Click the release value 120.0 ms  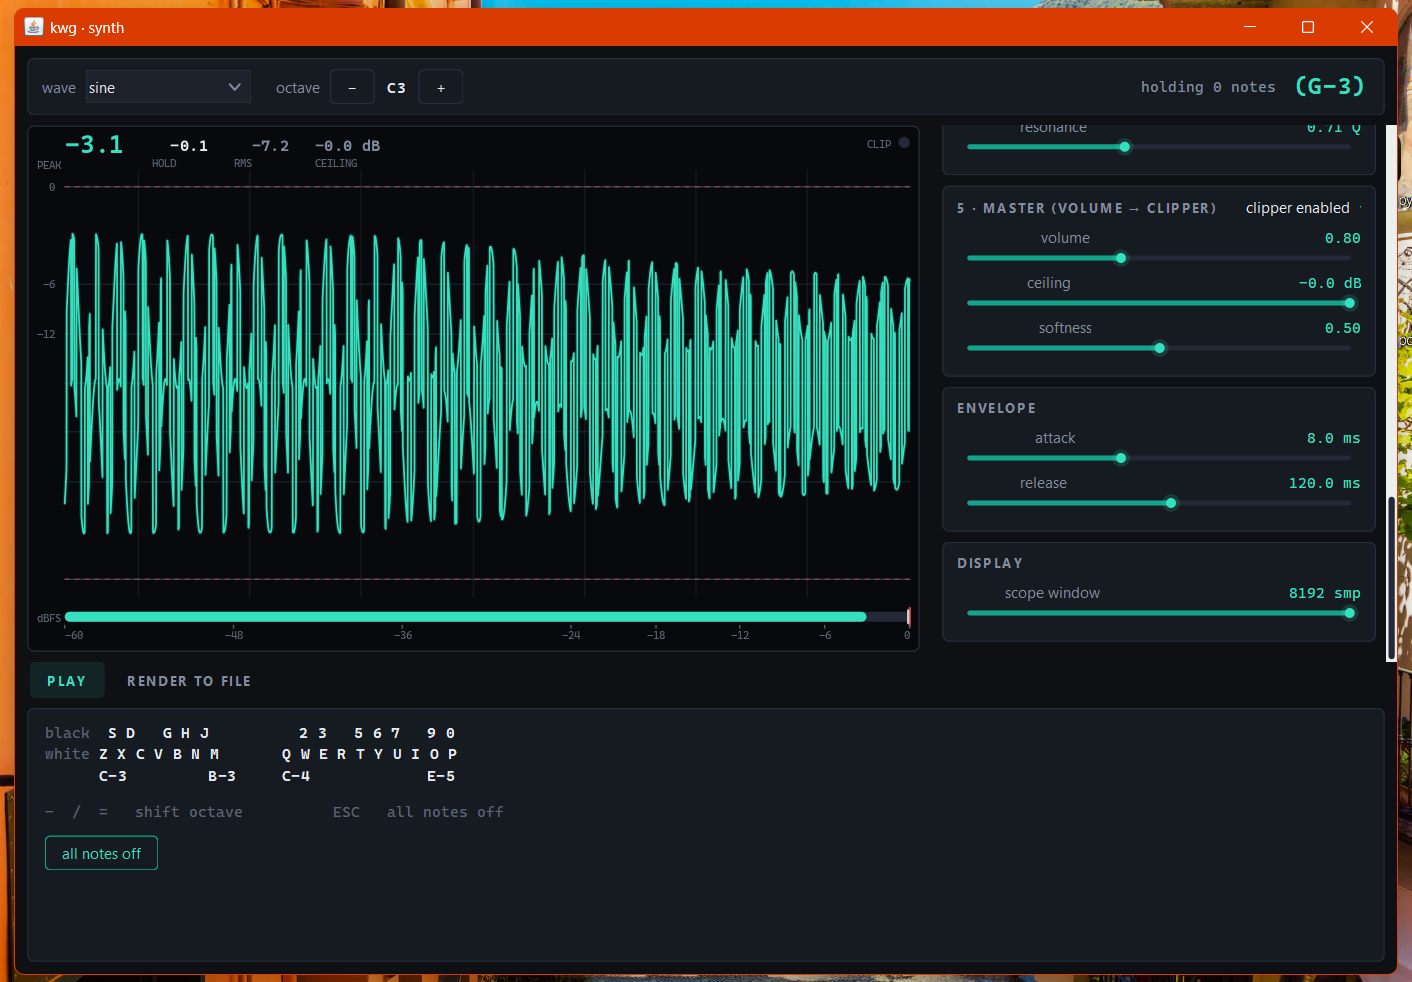pyautogui.click(x=1325, y=483)
